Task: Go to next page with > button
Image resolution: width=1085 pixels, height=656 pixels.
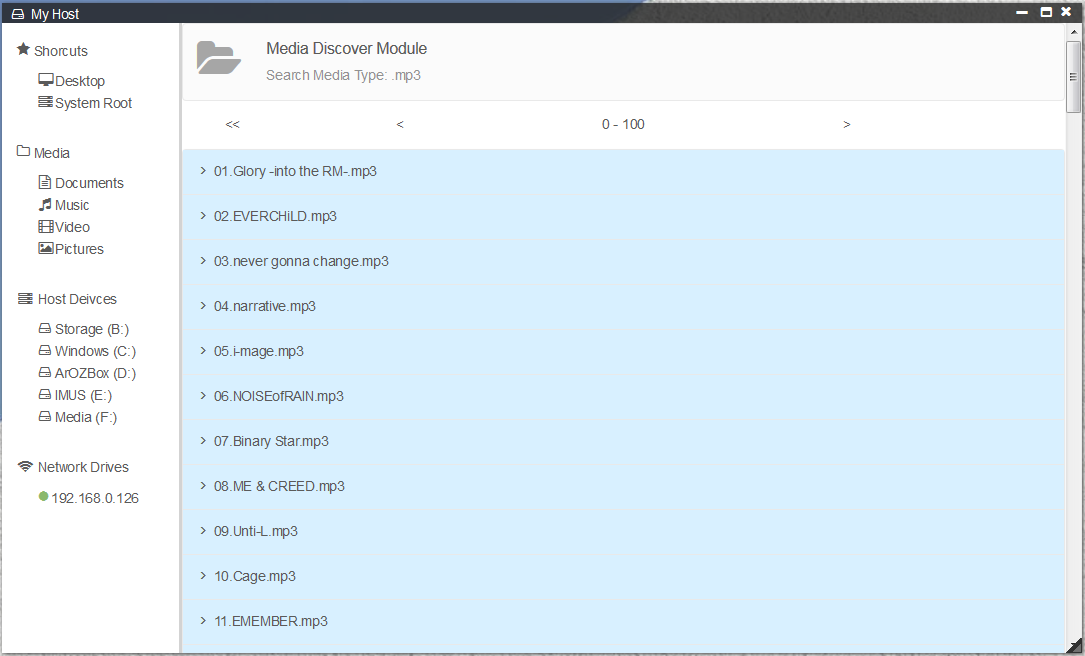Action: click(846, 125)
